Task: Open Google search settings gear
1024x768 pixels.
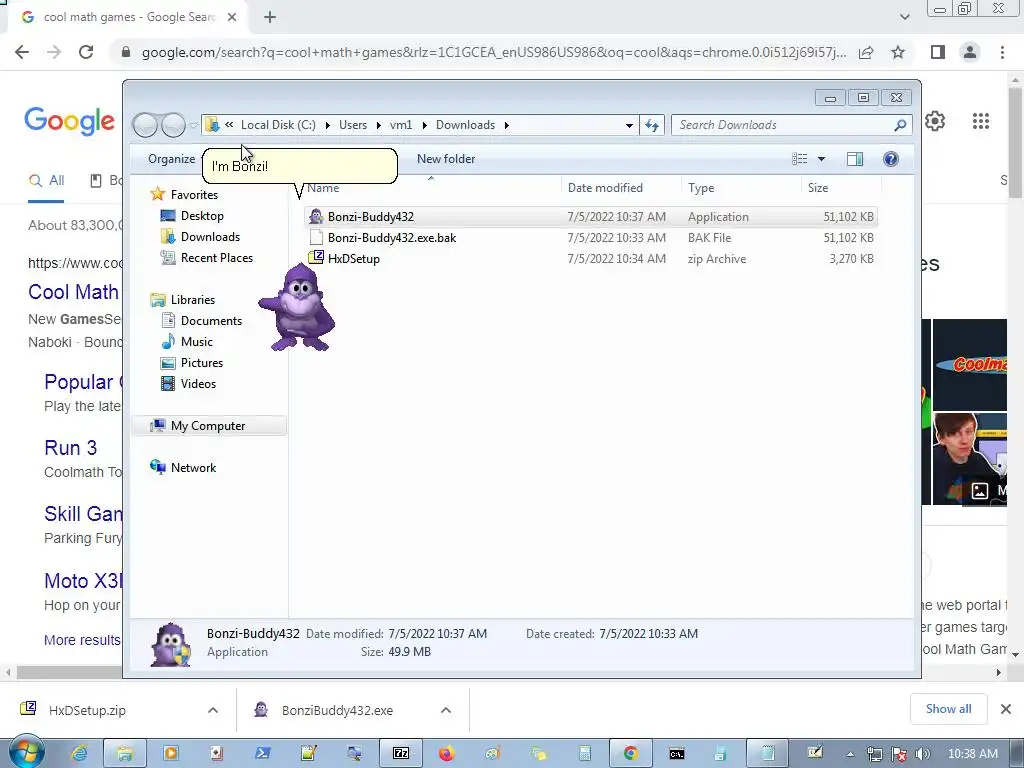Action: [935, 121]
